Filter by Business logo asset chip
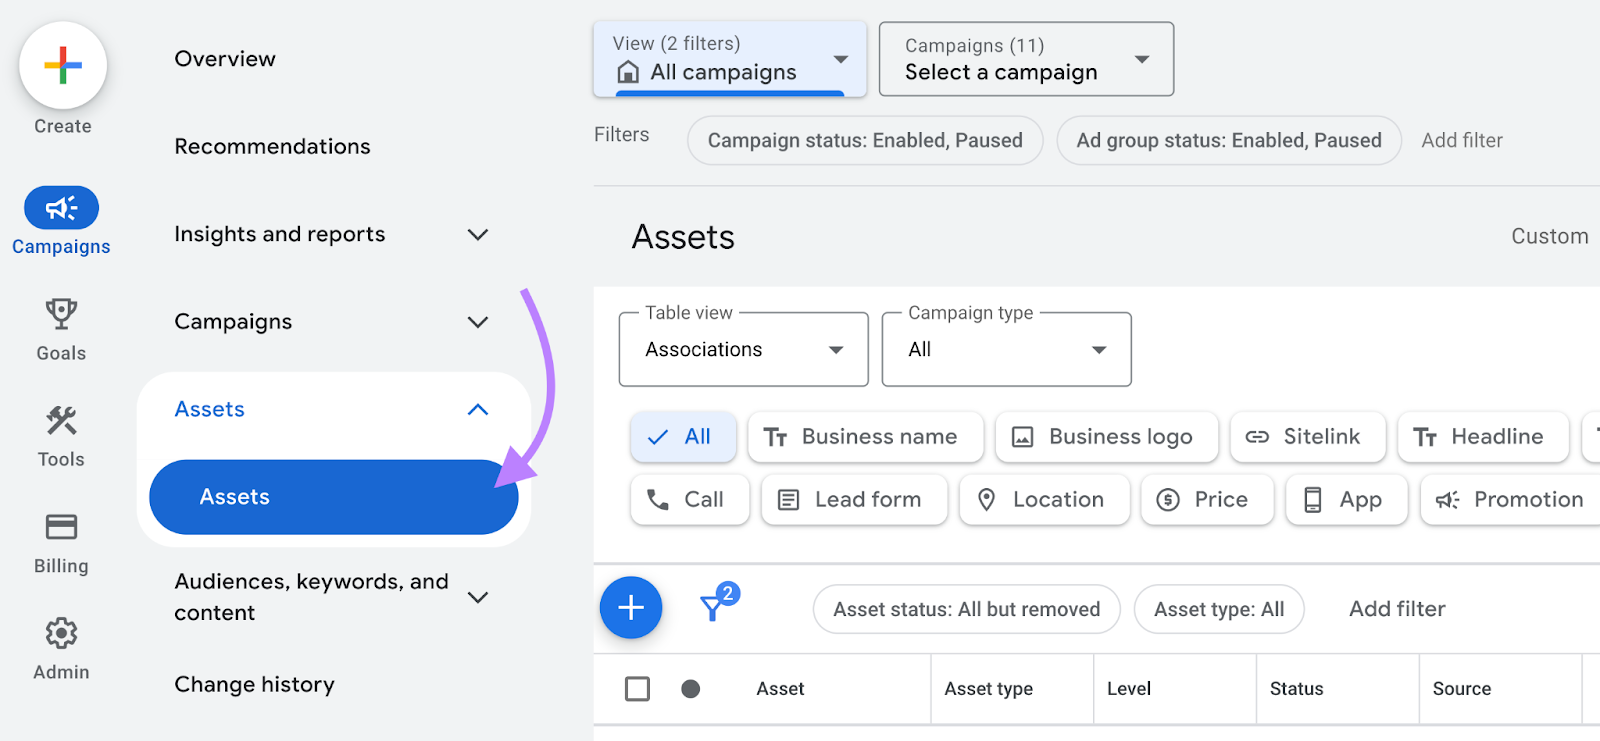This screenshot has width=1600, height=741. (x=1107, y=437)
